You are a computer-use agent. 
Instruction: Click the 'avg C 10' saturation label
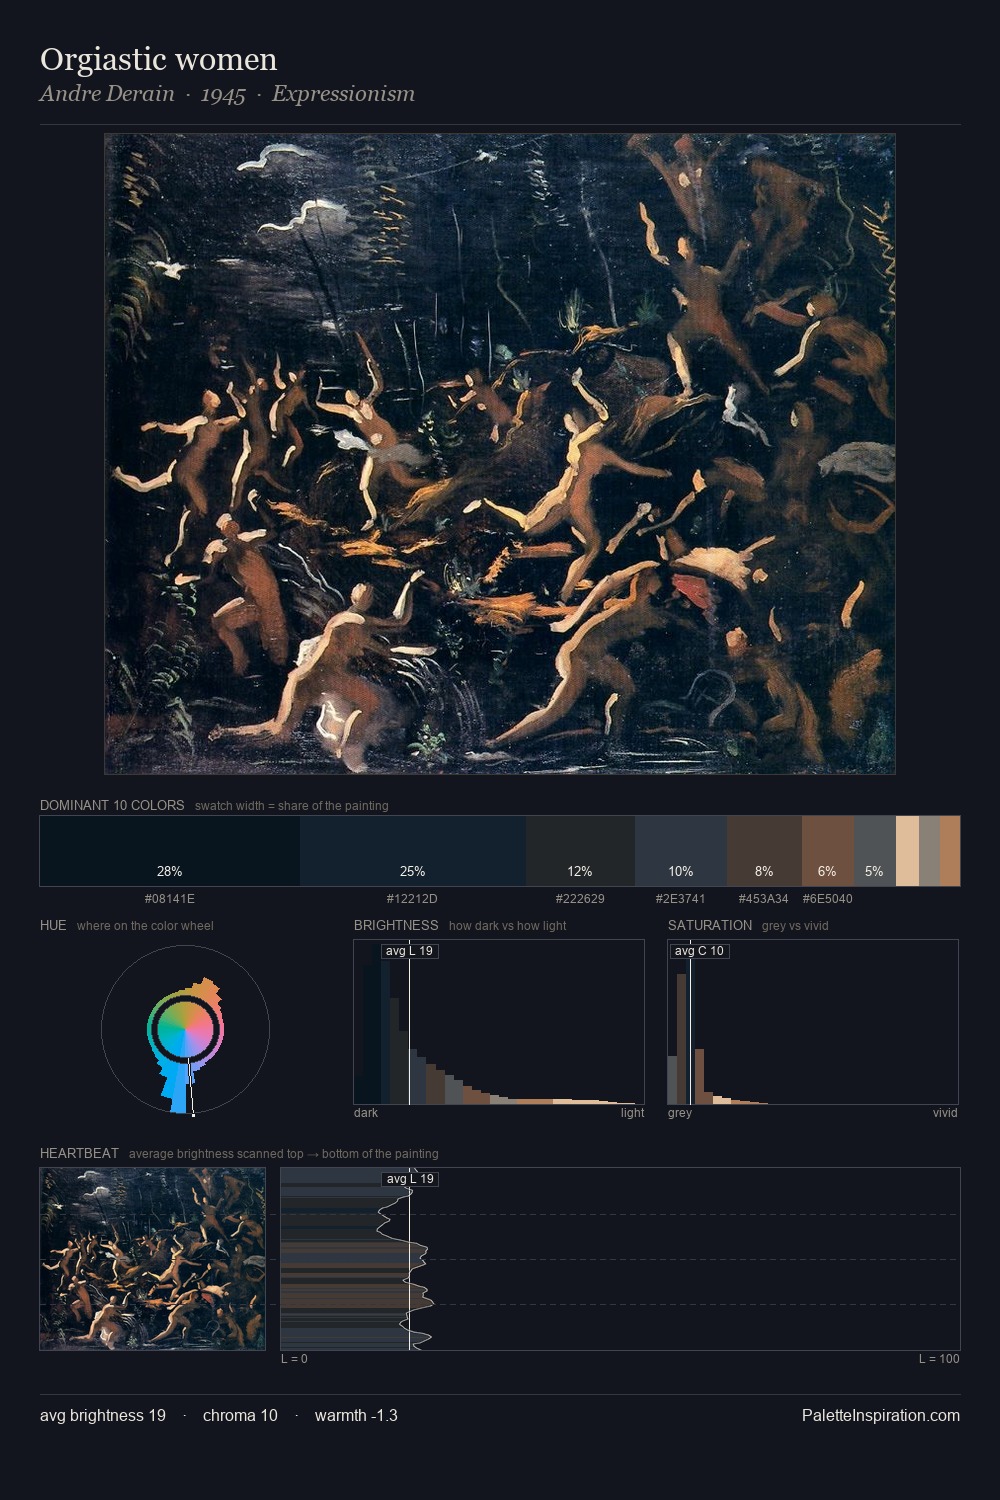700,951
